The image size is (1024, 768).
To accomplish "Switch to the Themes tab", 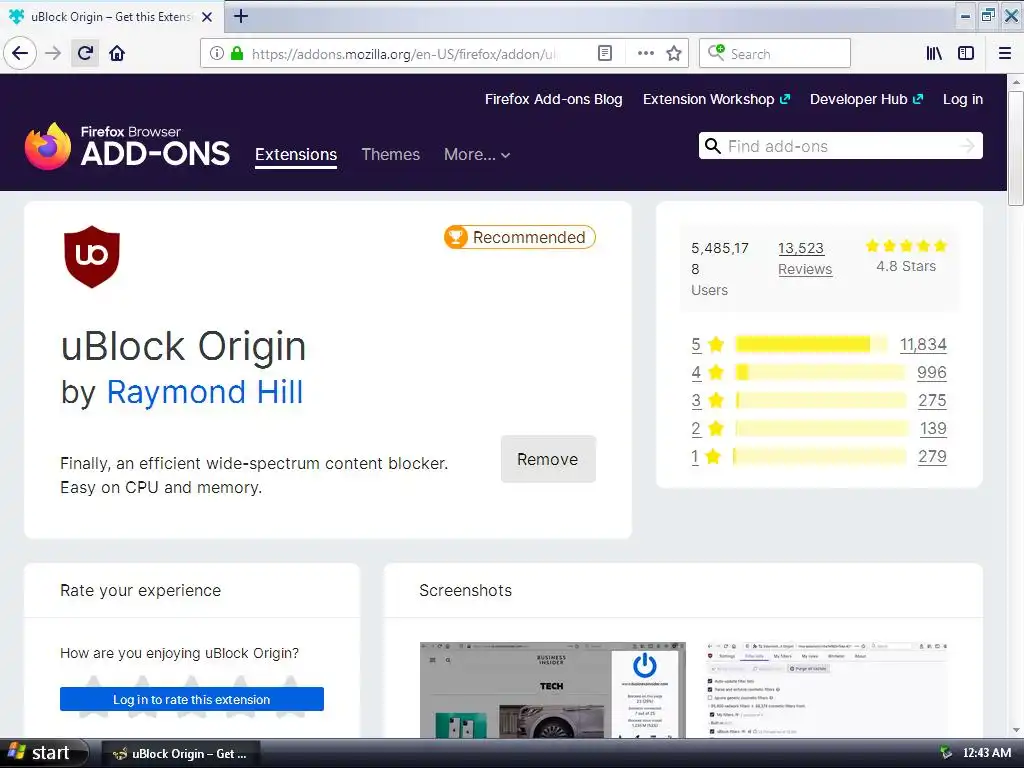I will pos(391,155).
